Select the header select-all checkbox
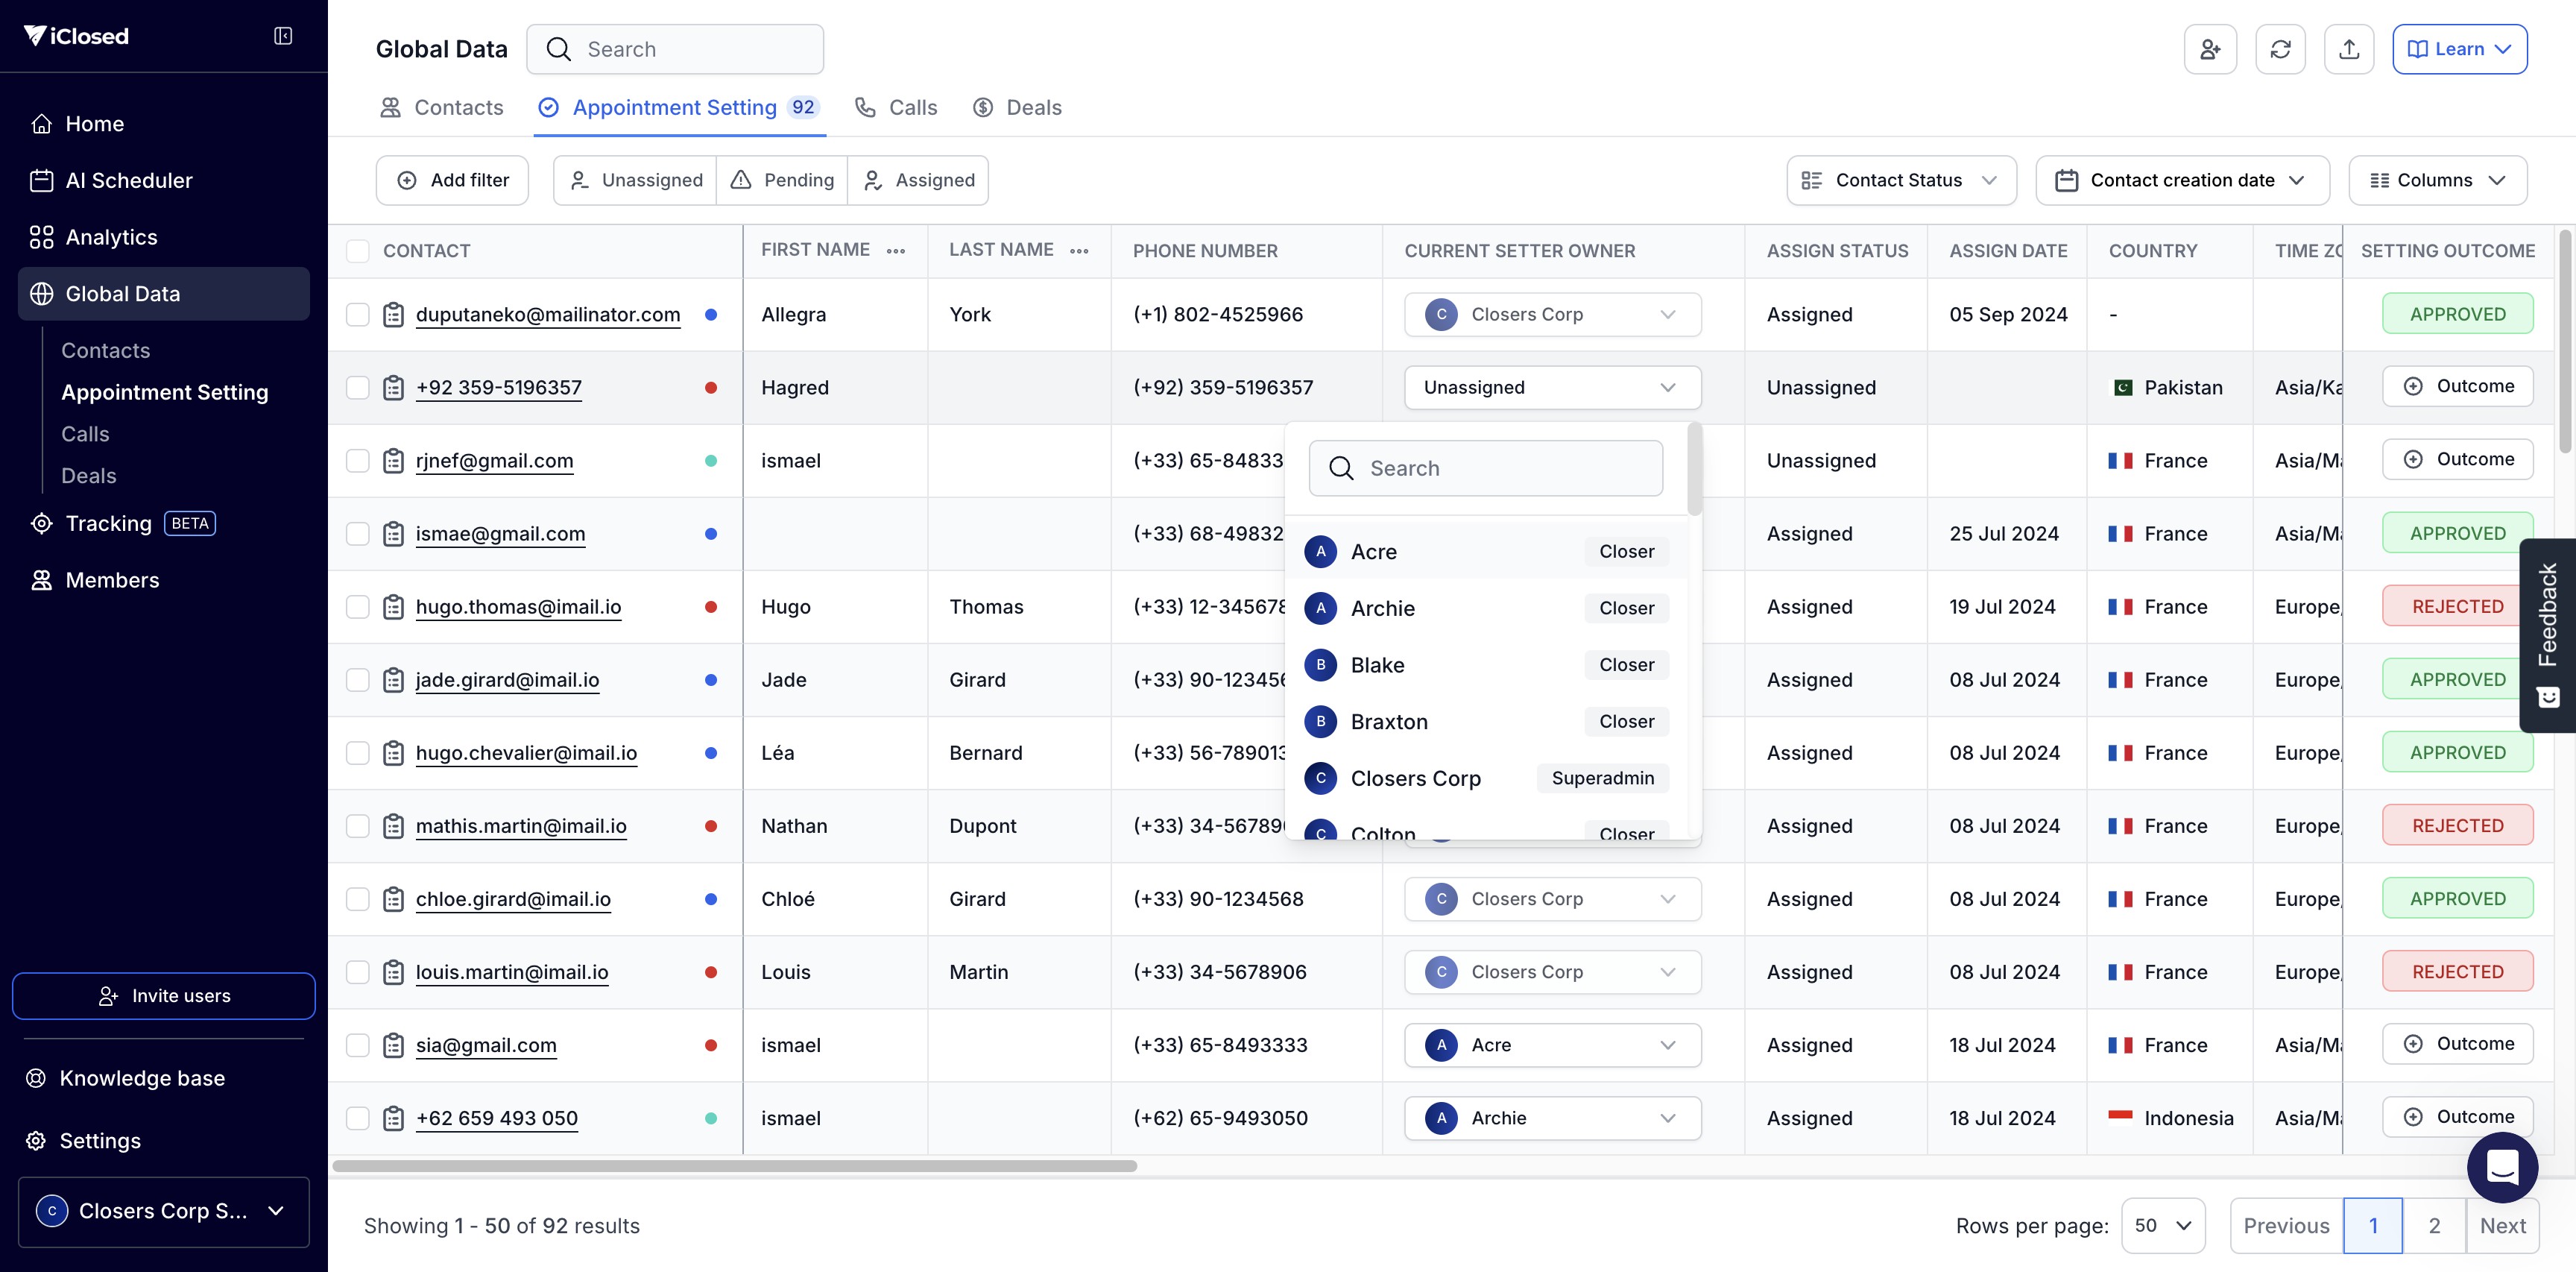Viewport: 2576px width, 1272px height. click(x=357, y=251)
